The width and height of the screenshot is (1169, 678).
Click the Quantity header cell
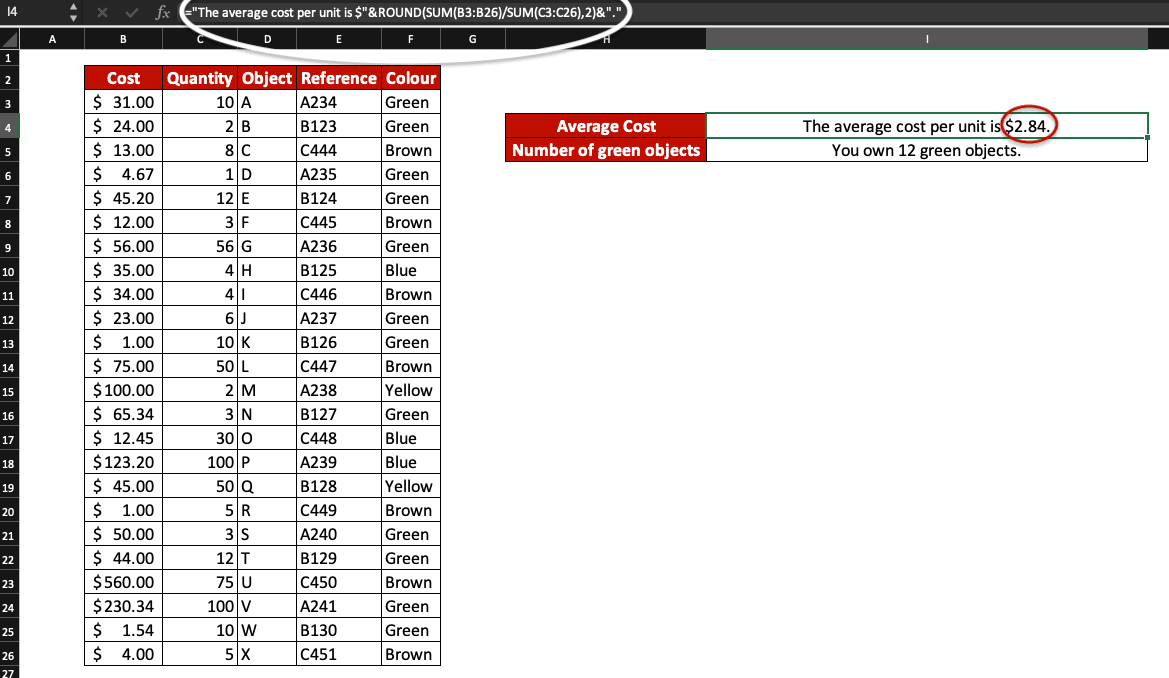pos(199,78)
